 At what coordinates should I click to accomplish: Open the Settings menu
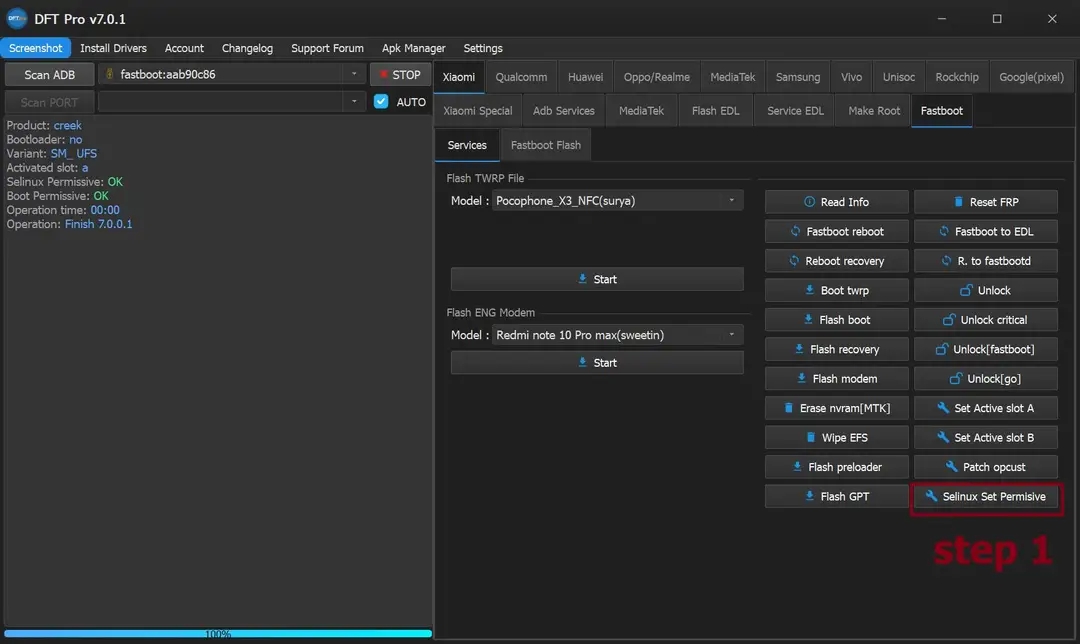(x=483, y=48)
